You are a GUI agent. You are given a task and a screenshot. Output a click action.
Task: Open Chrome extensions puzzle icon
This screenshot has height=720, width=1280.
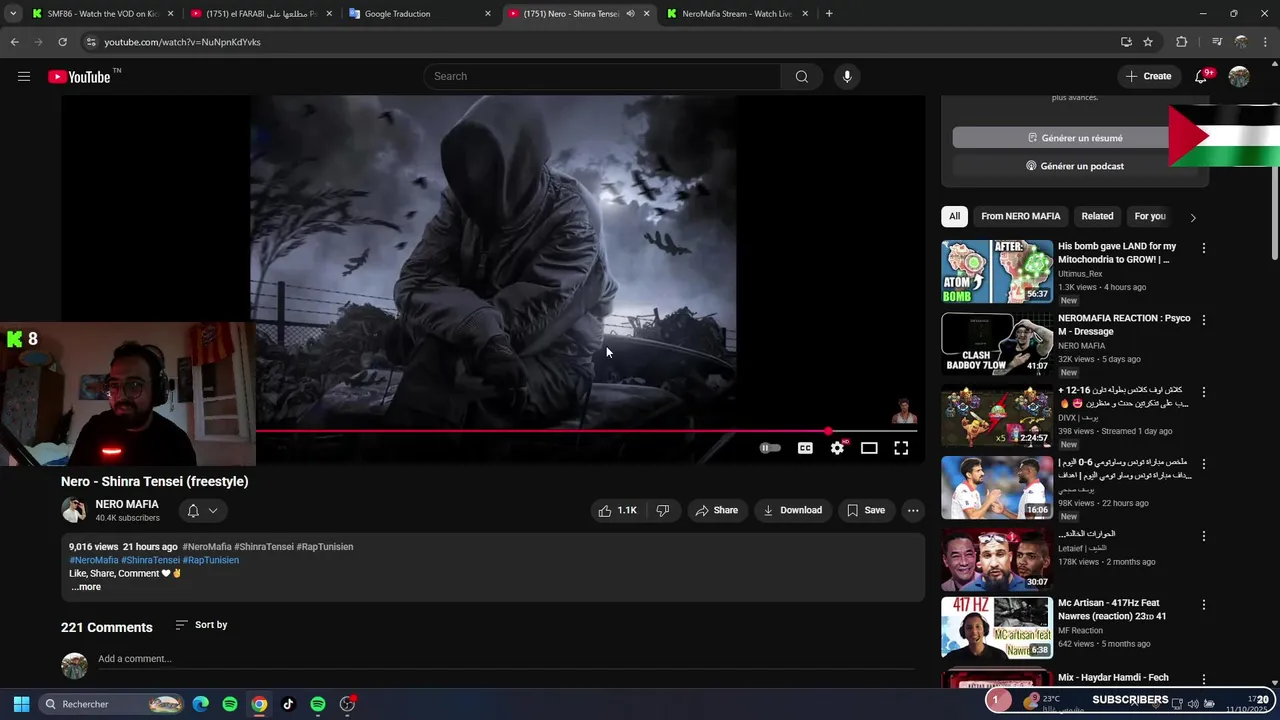(x=1182, y=42)
